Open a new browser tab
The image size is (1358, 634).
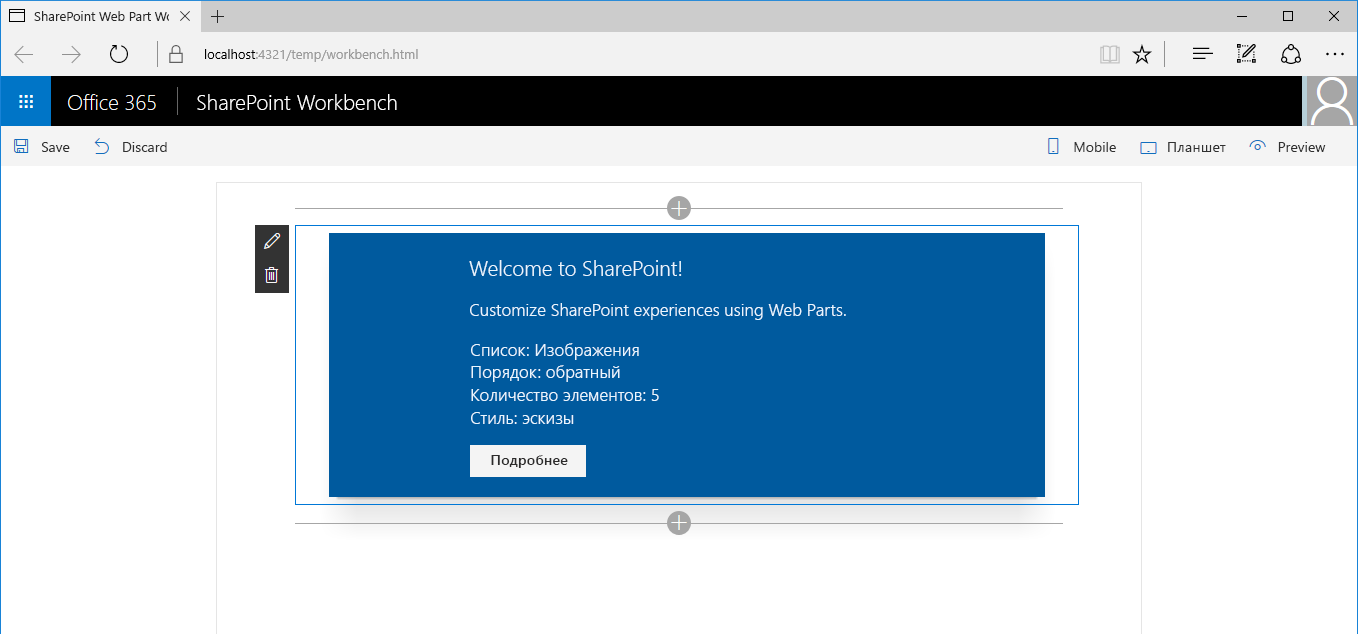point(218,16)
